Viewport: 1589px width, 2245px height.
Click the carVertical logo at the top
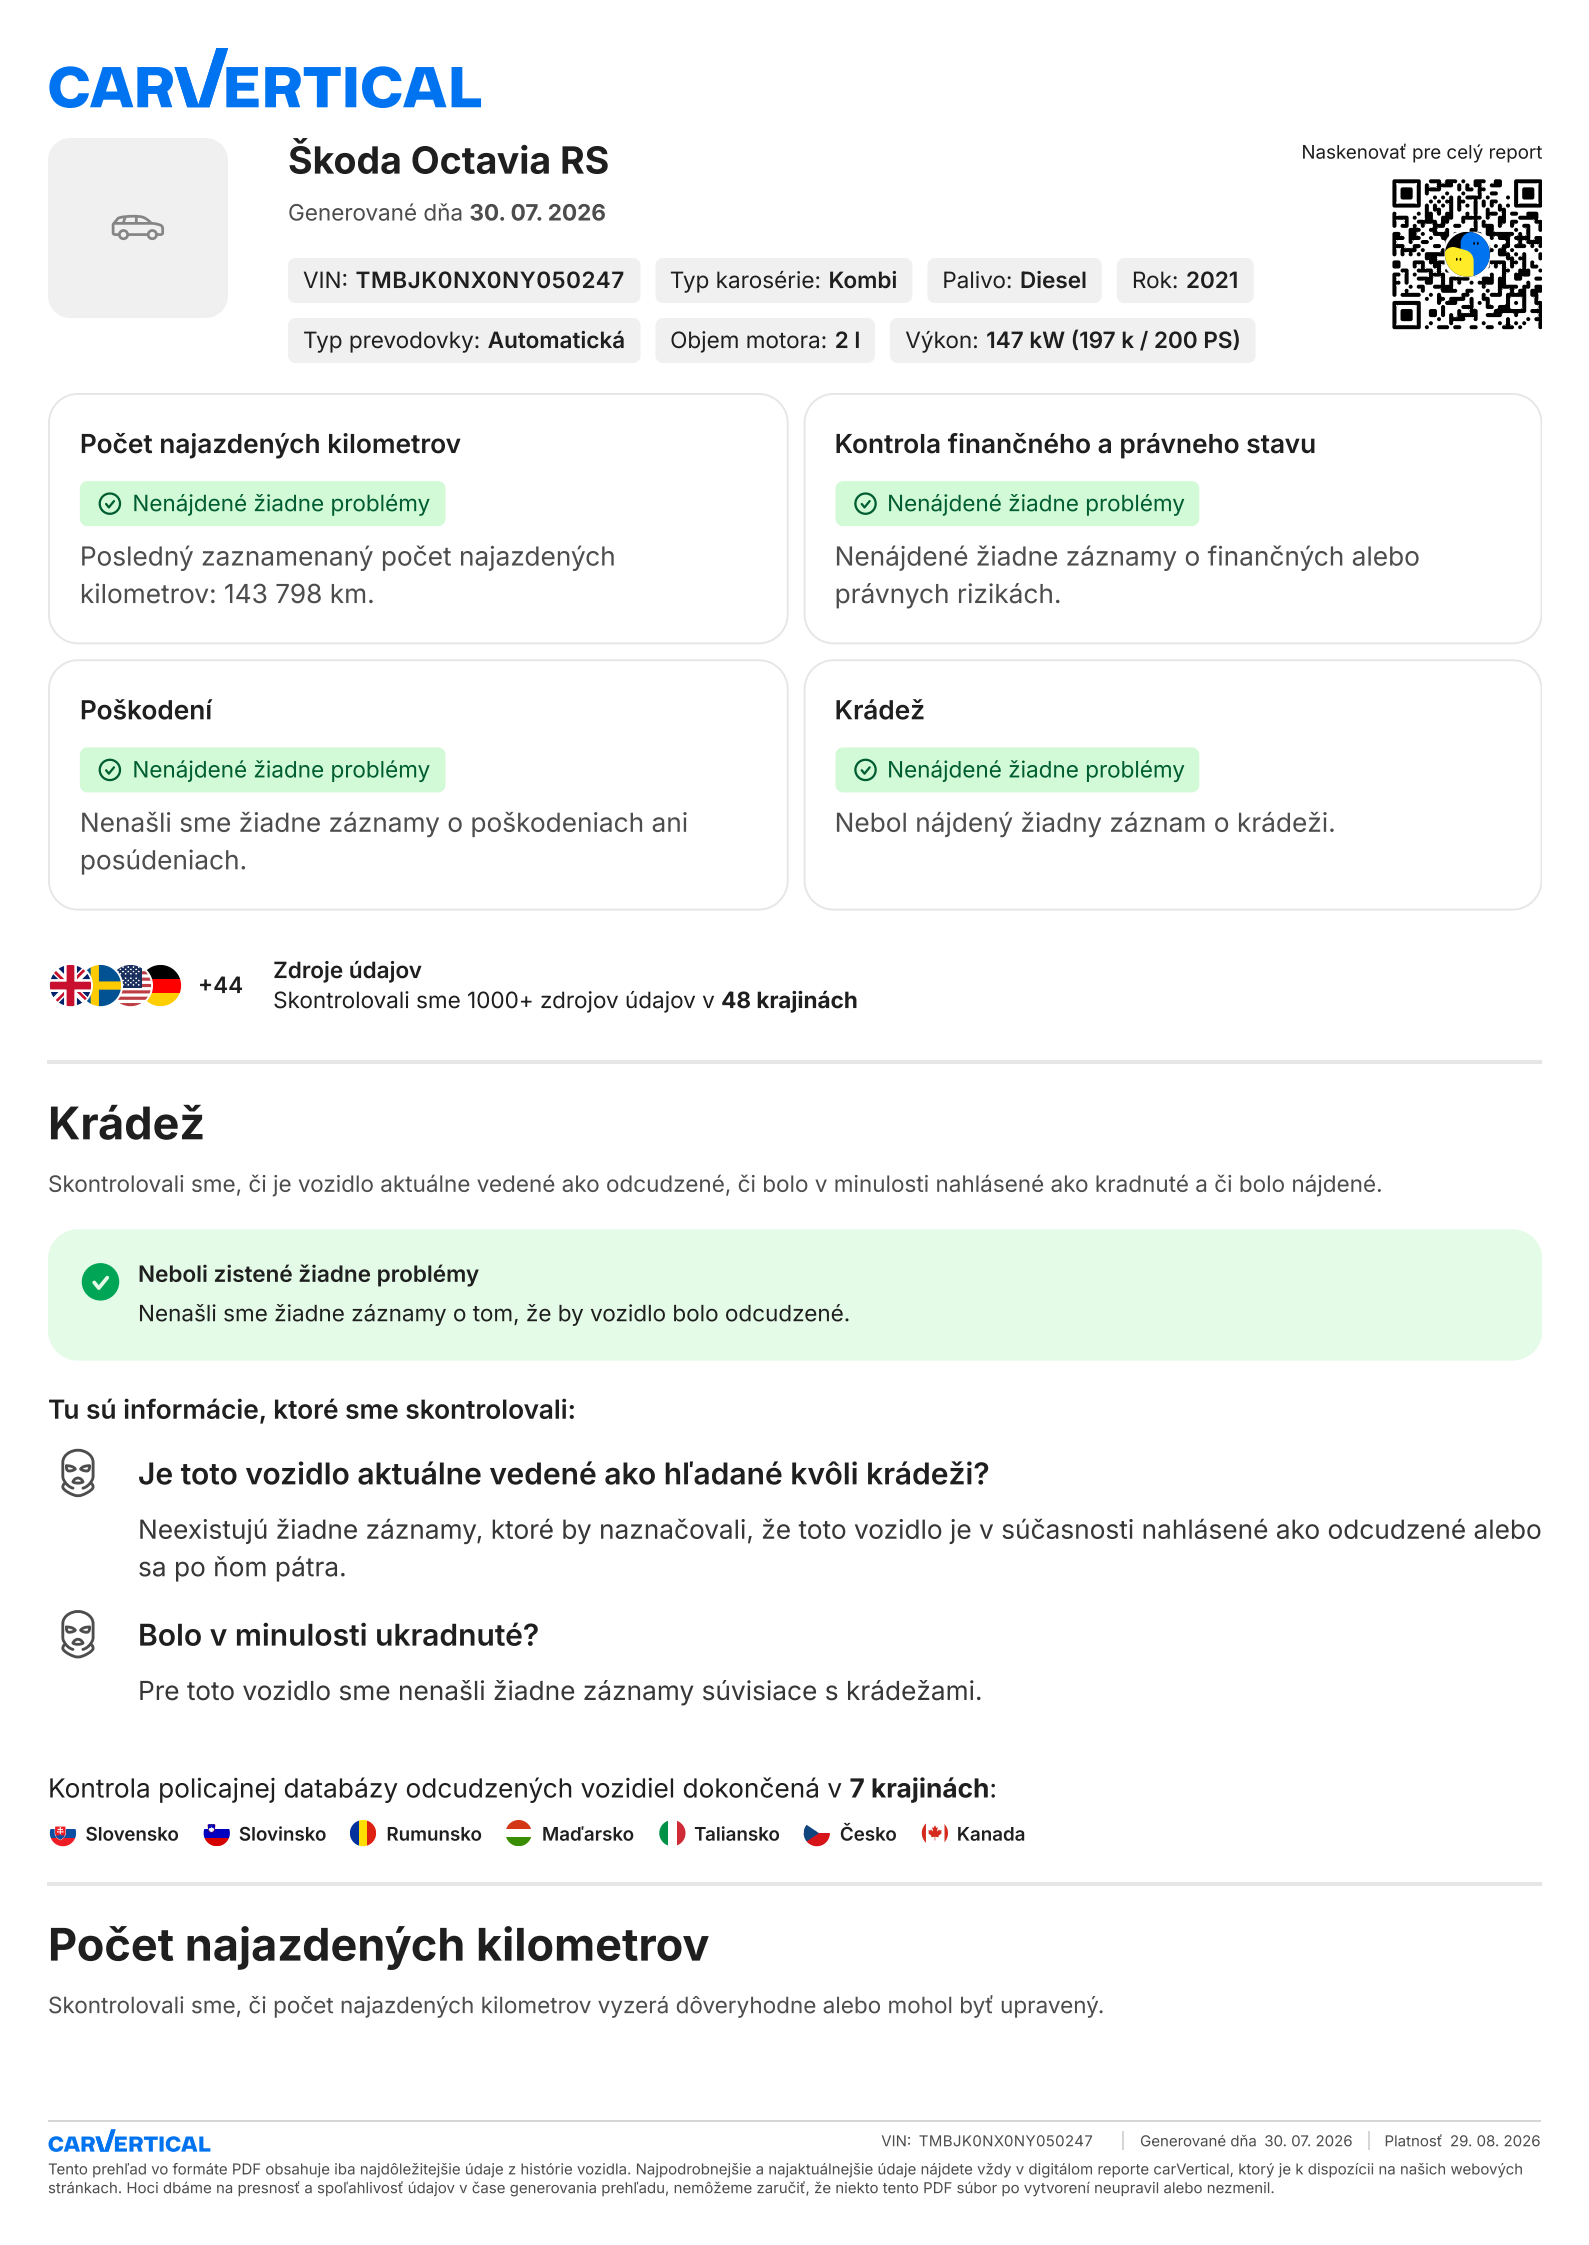(265, 79)
